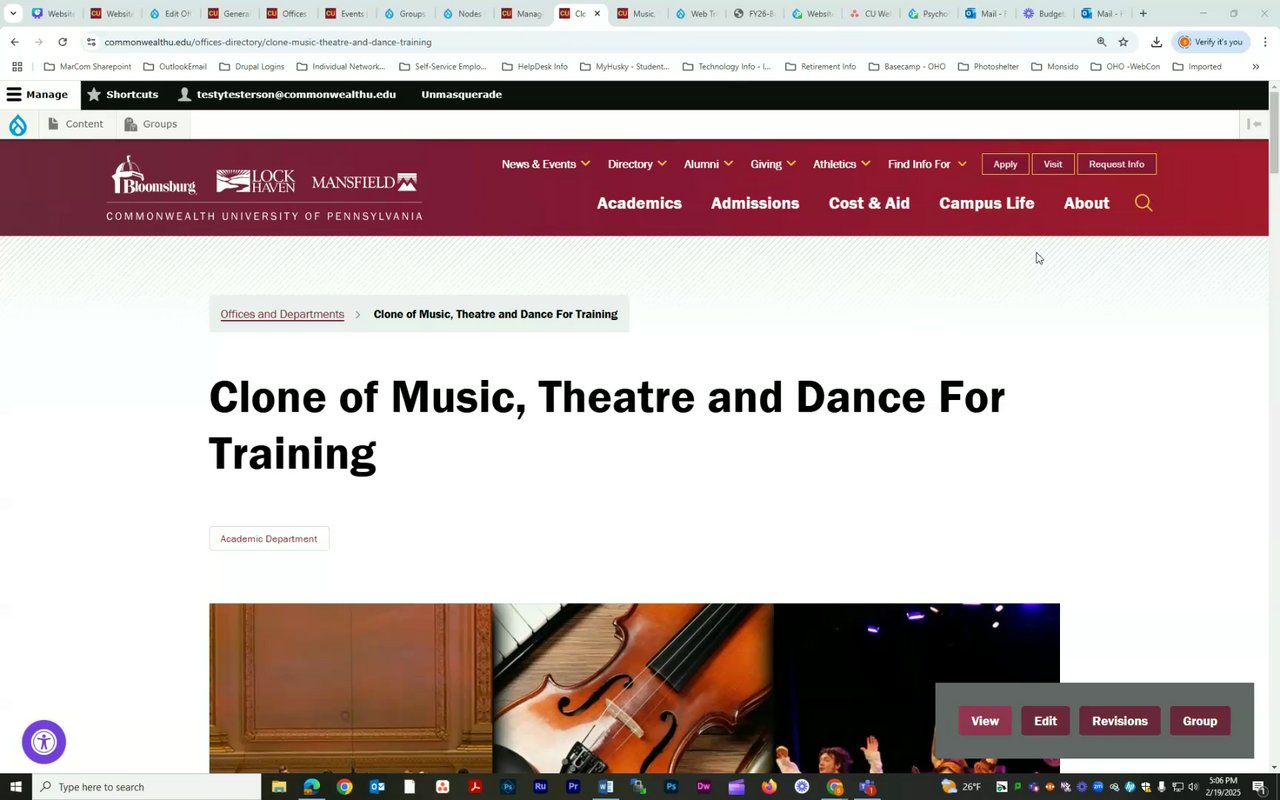Open Firefox from the taskbar

click(x=769, y=787)
